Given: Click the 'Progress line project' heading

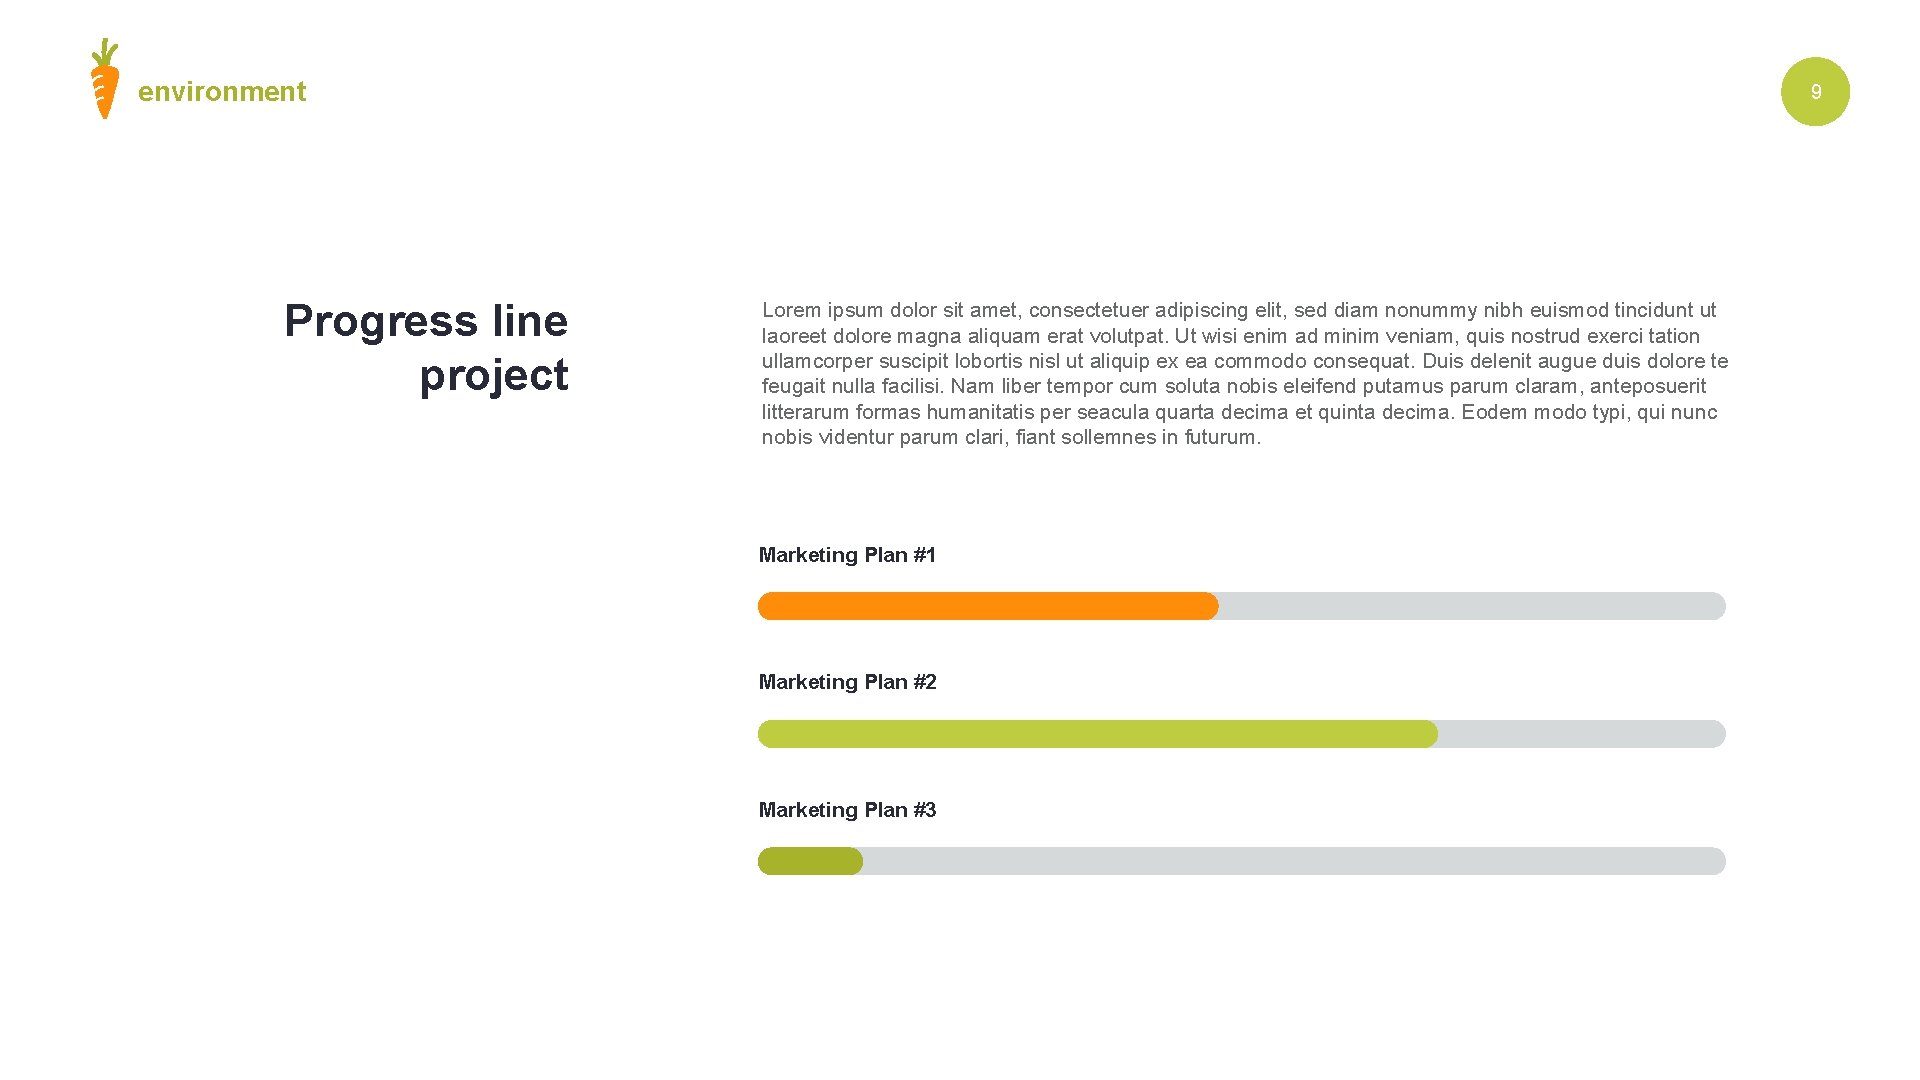Looking at the screenshot, I should click(426, 348).
